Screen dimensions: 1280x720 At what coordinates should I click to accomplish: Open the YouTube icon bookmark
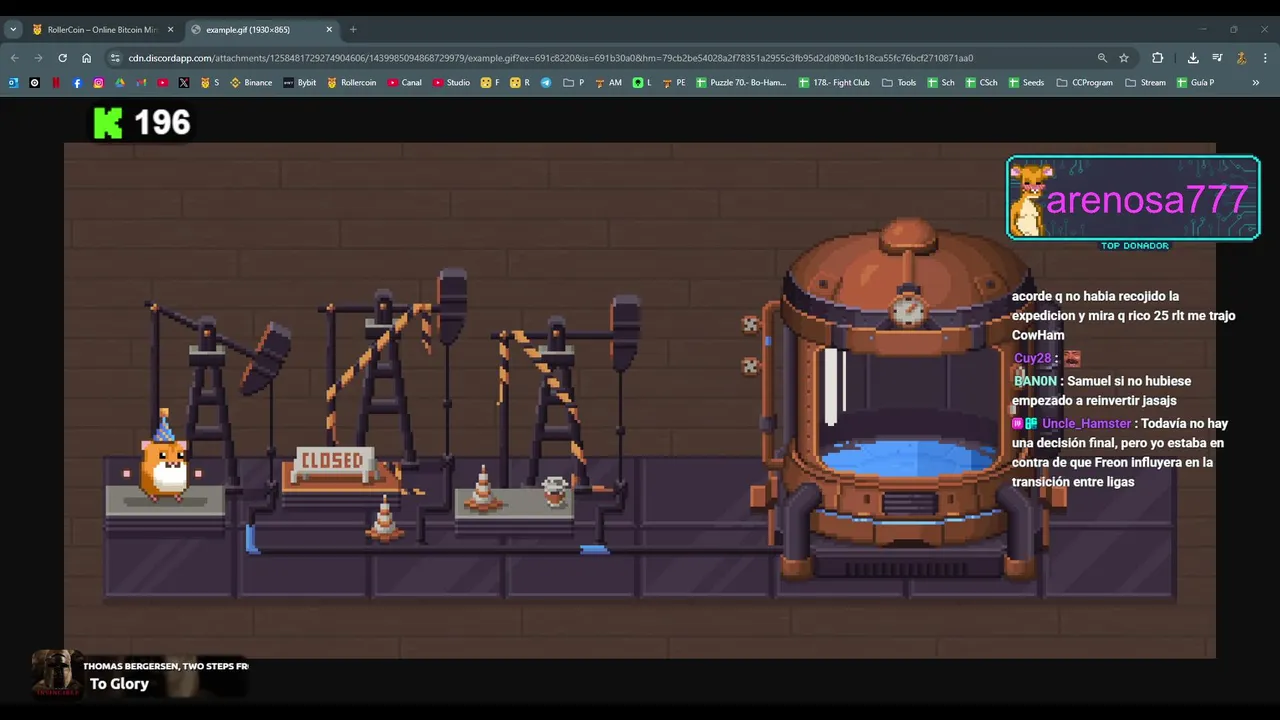[162, 83]
